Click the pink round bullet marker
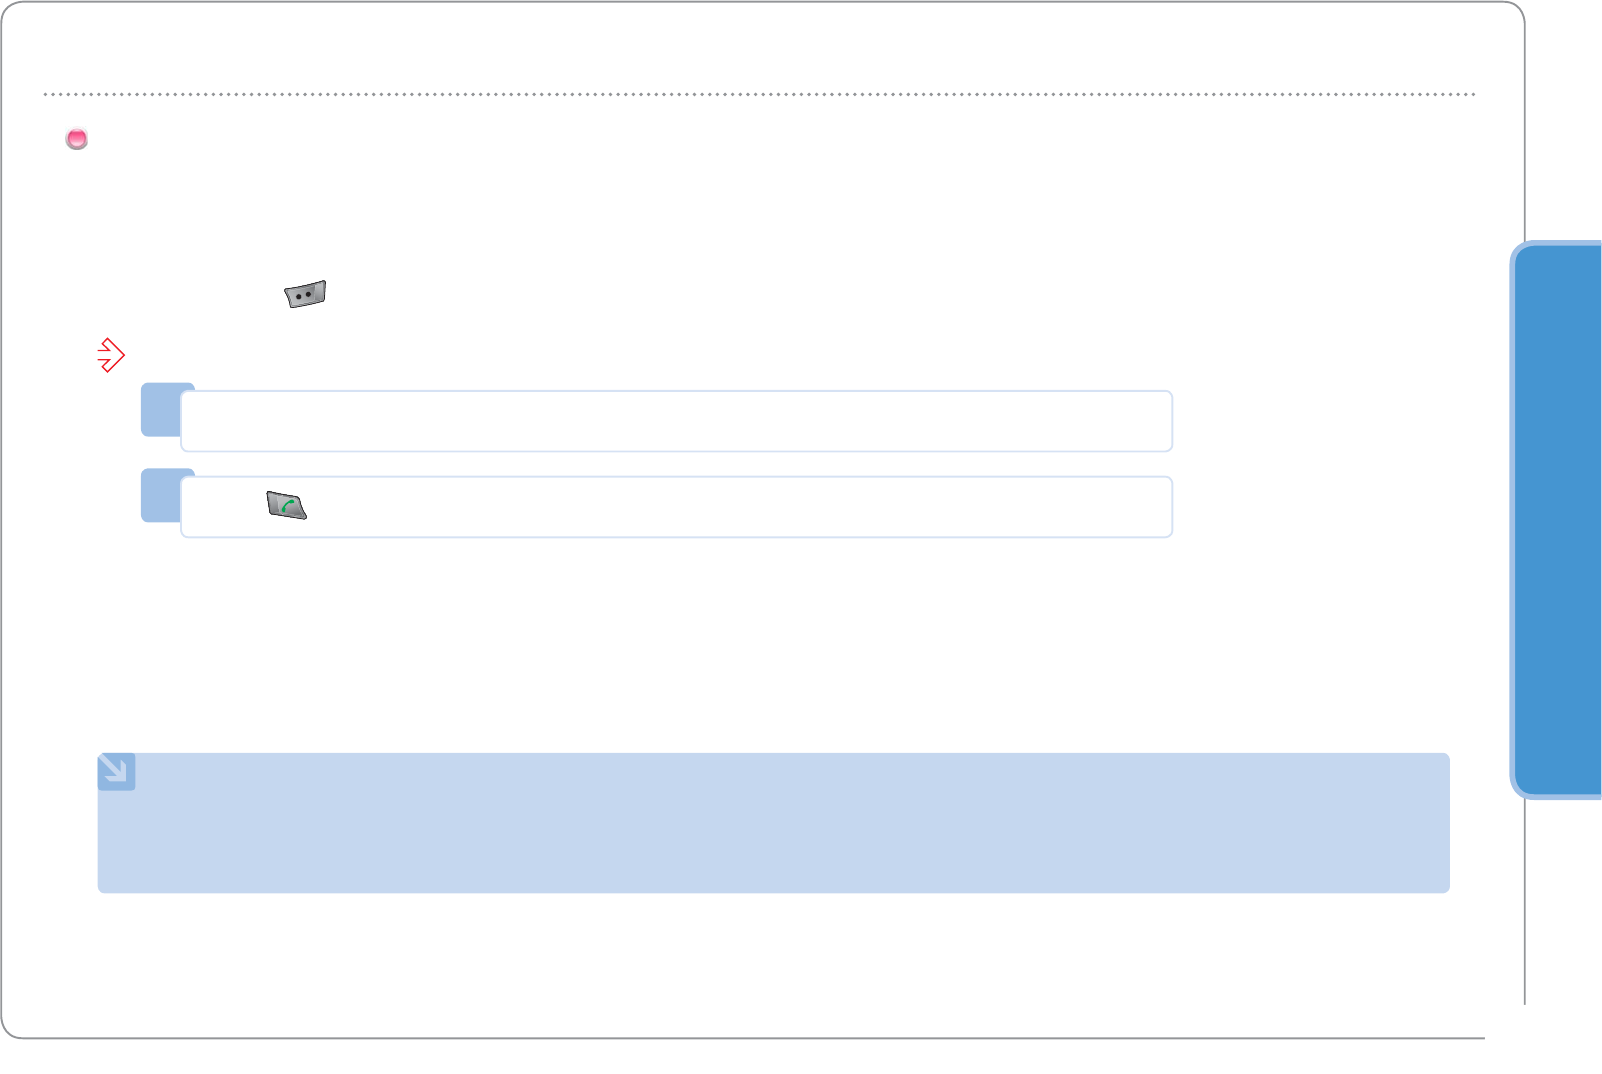 pos(77,139)
